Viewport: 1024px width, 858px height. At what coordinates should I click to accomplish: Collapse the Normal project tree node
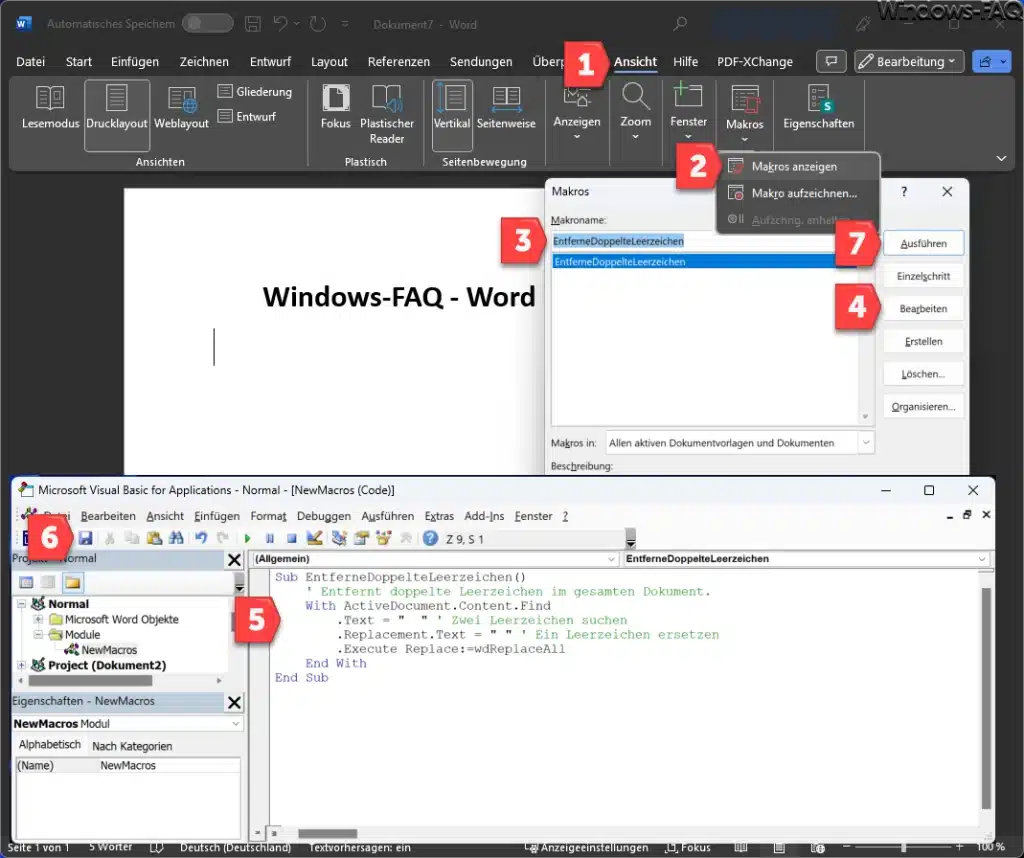pos(21,604)
